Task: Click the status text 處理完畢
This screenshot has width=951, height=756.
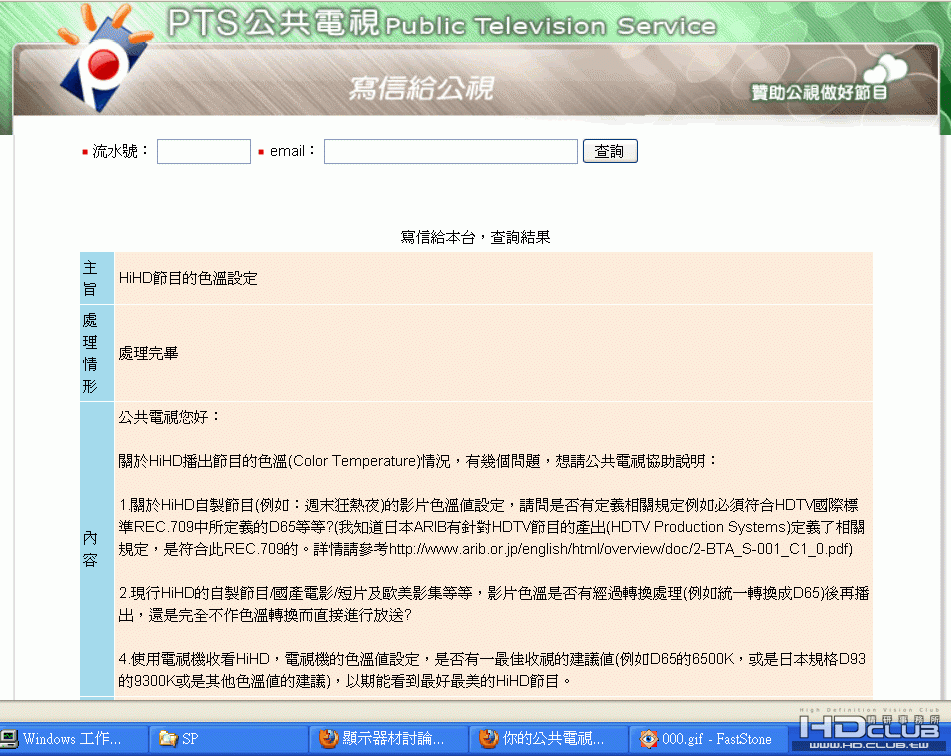Action: [x=149, y=354]
